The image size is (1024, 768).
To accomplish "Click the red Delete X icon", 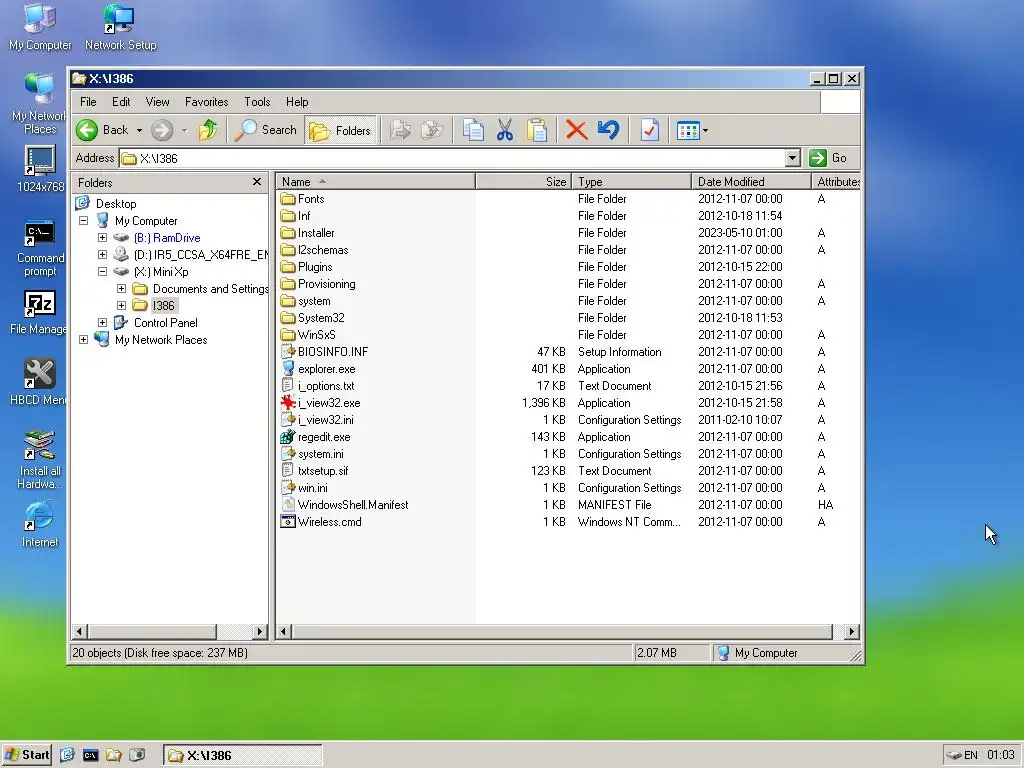I will [576, 130].
